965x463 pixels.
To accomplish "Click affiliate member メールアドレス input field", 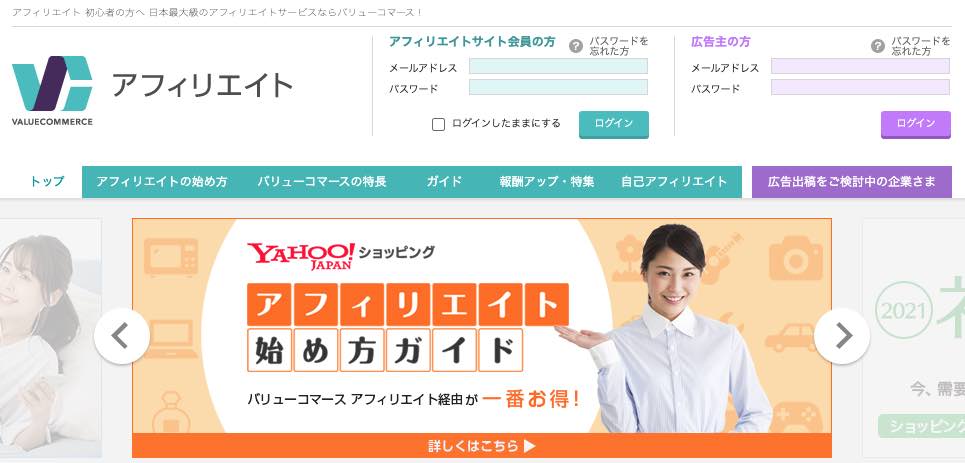I will pyautogui.click(x=558, y=66).
